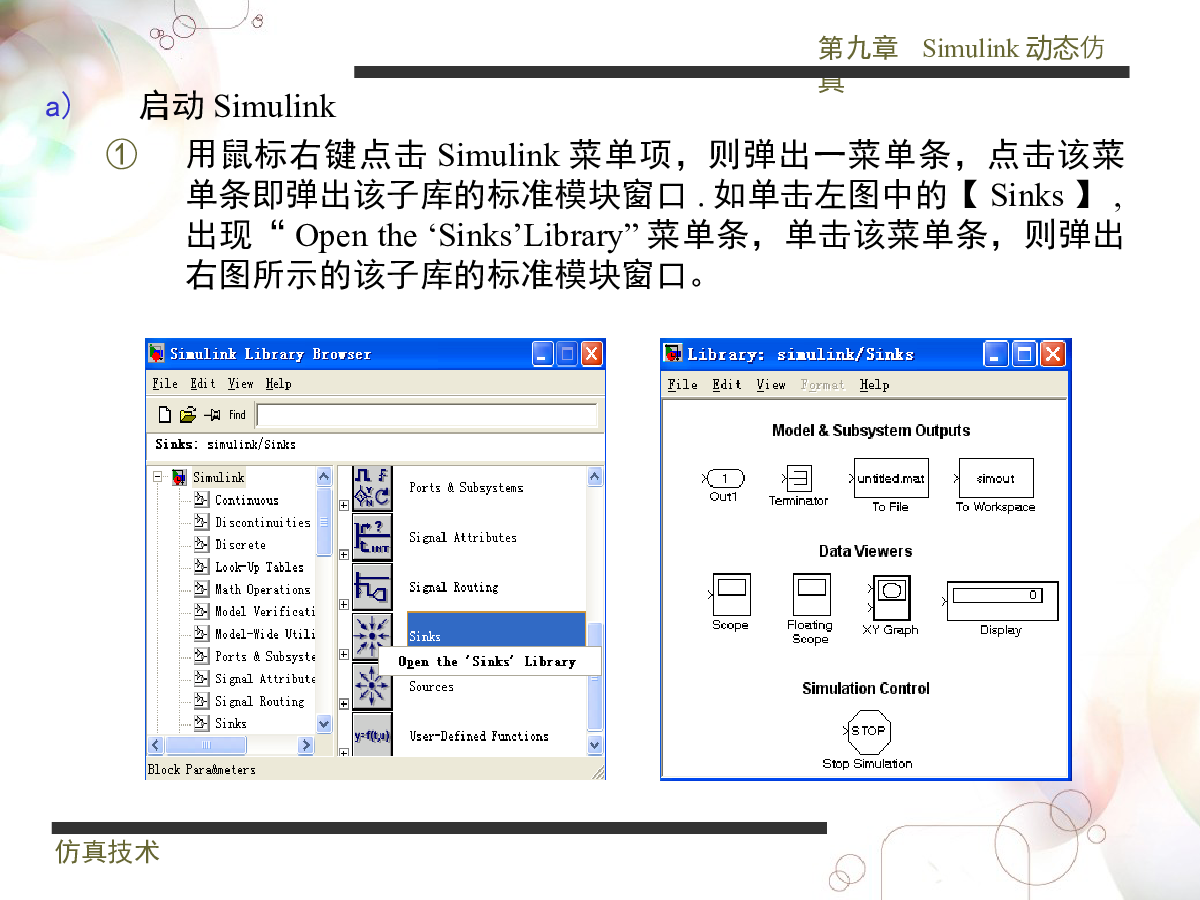The height and width of the screenshot is (900, 1200).
Task: Click the pin icon in Library Browser toolbar
Action: [x=212, y=415]
